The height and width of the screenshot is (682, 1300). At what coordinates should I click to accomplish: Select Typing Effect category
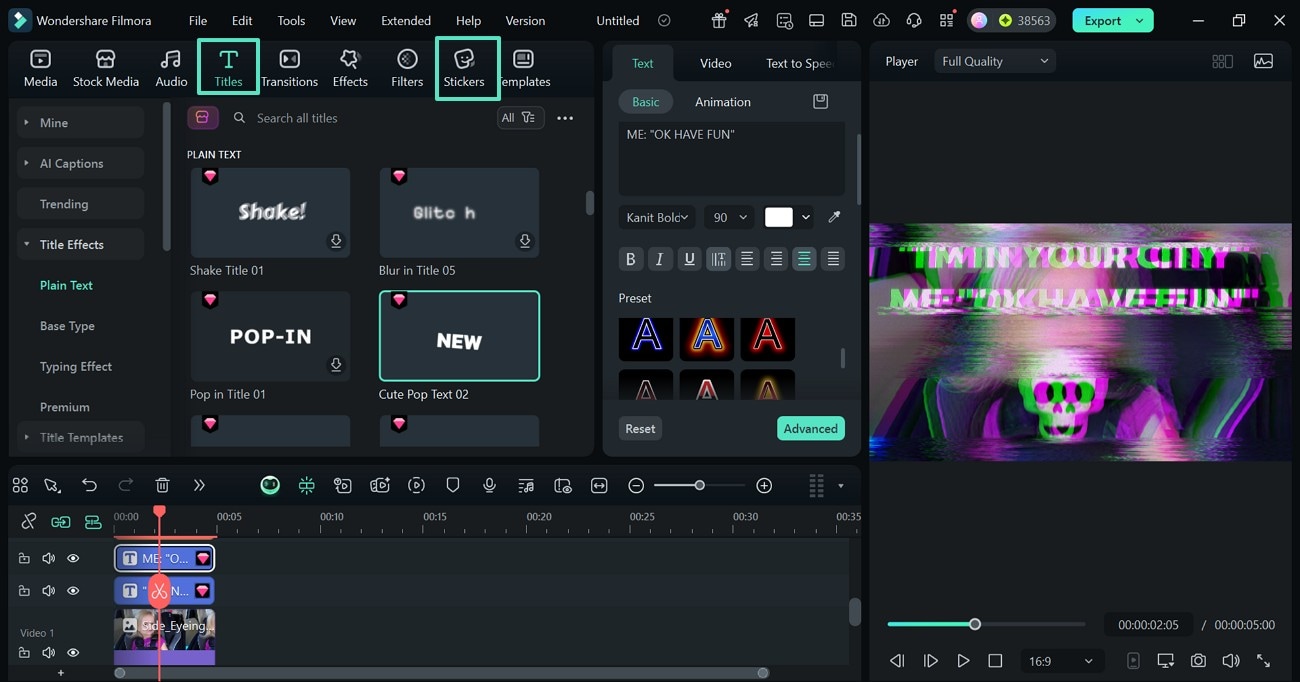76,366
